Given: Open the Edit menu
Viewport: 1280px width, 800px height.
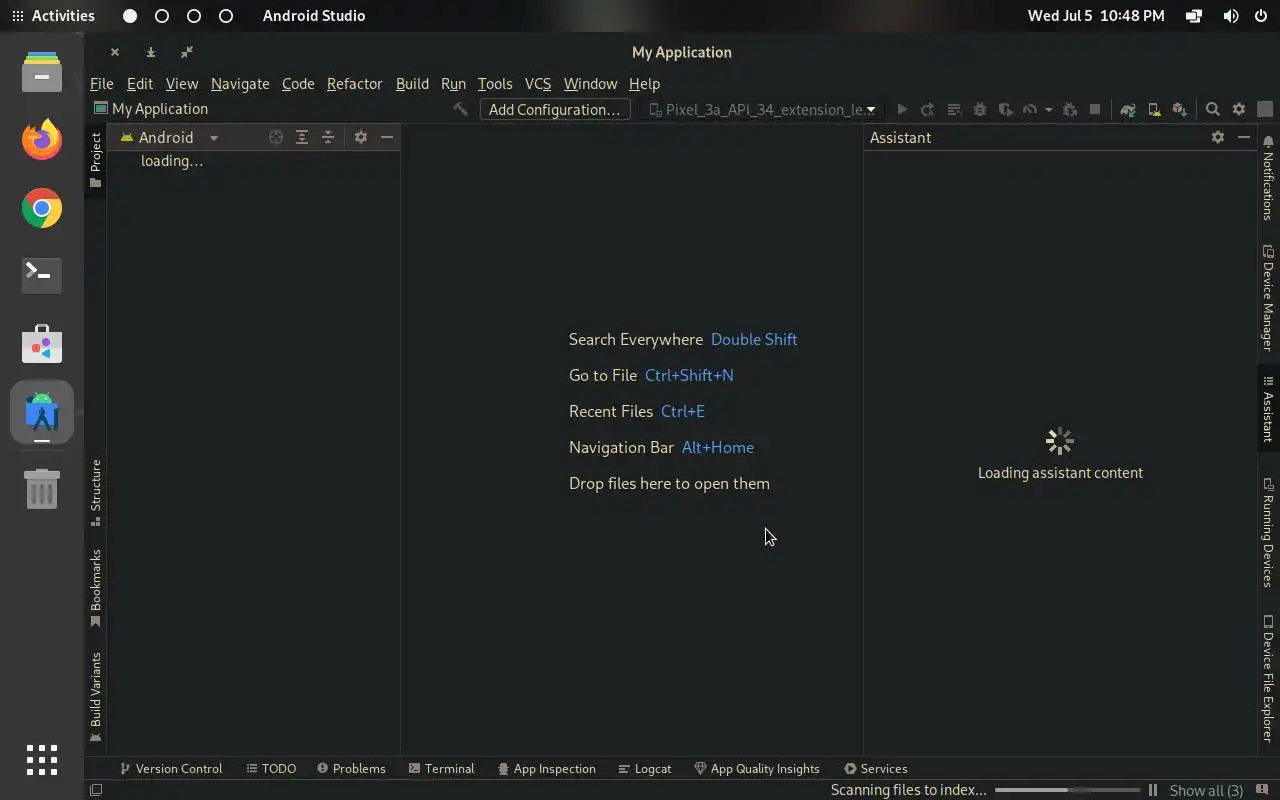Looking at the screenshot, I should coord(140,83).
